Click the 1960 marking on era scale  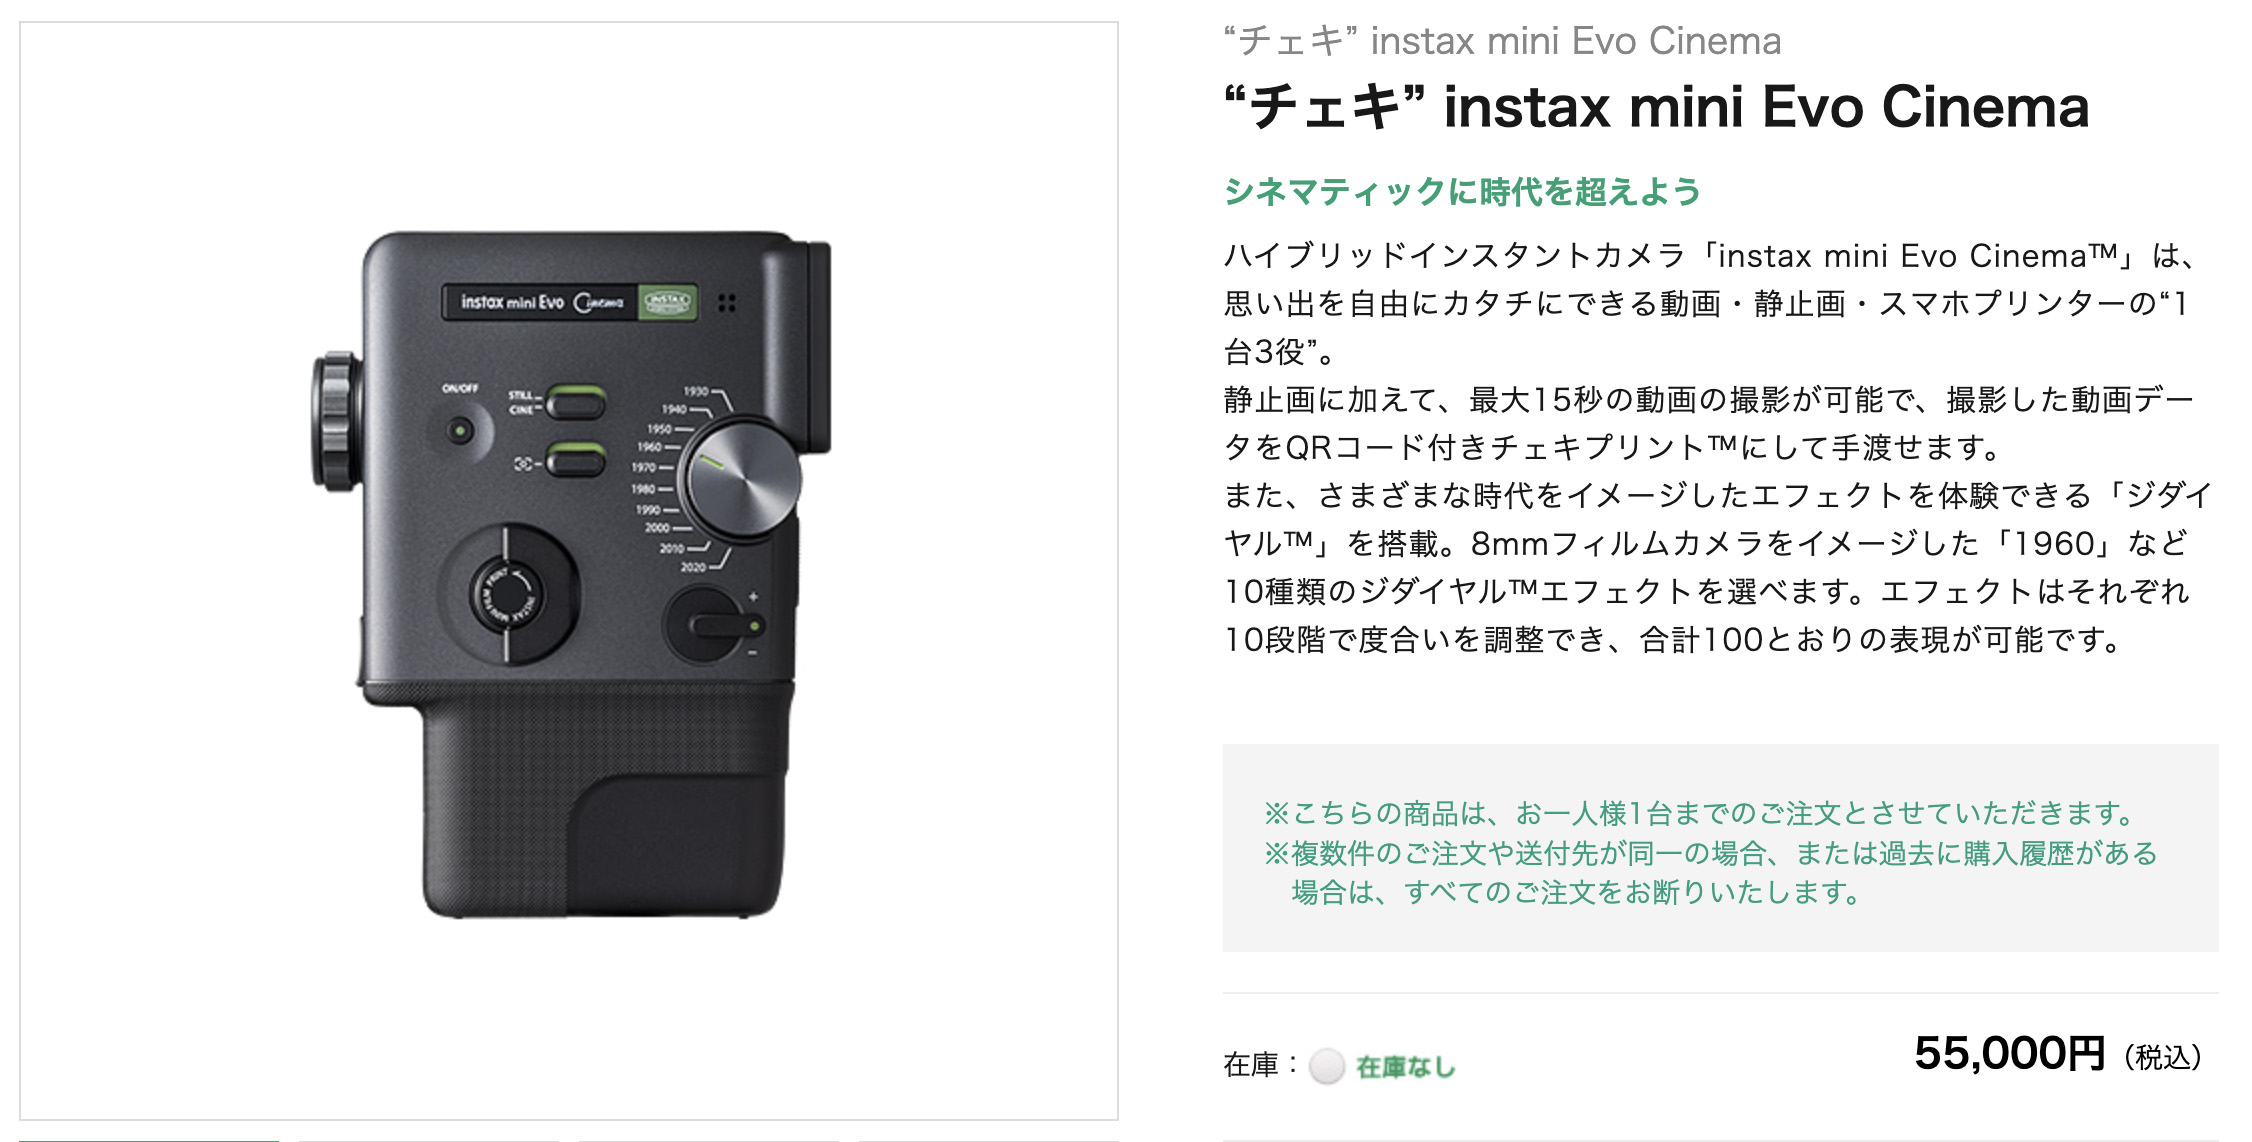point(650,447)
